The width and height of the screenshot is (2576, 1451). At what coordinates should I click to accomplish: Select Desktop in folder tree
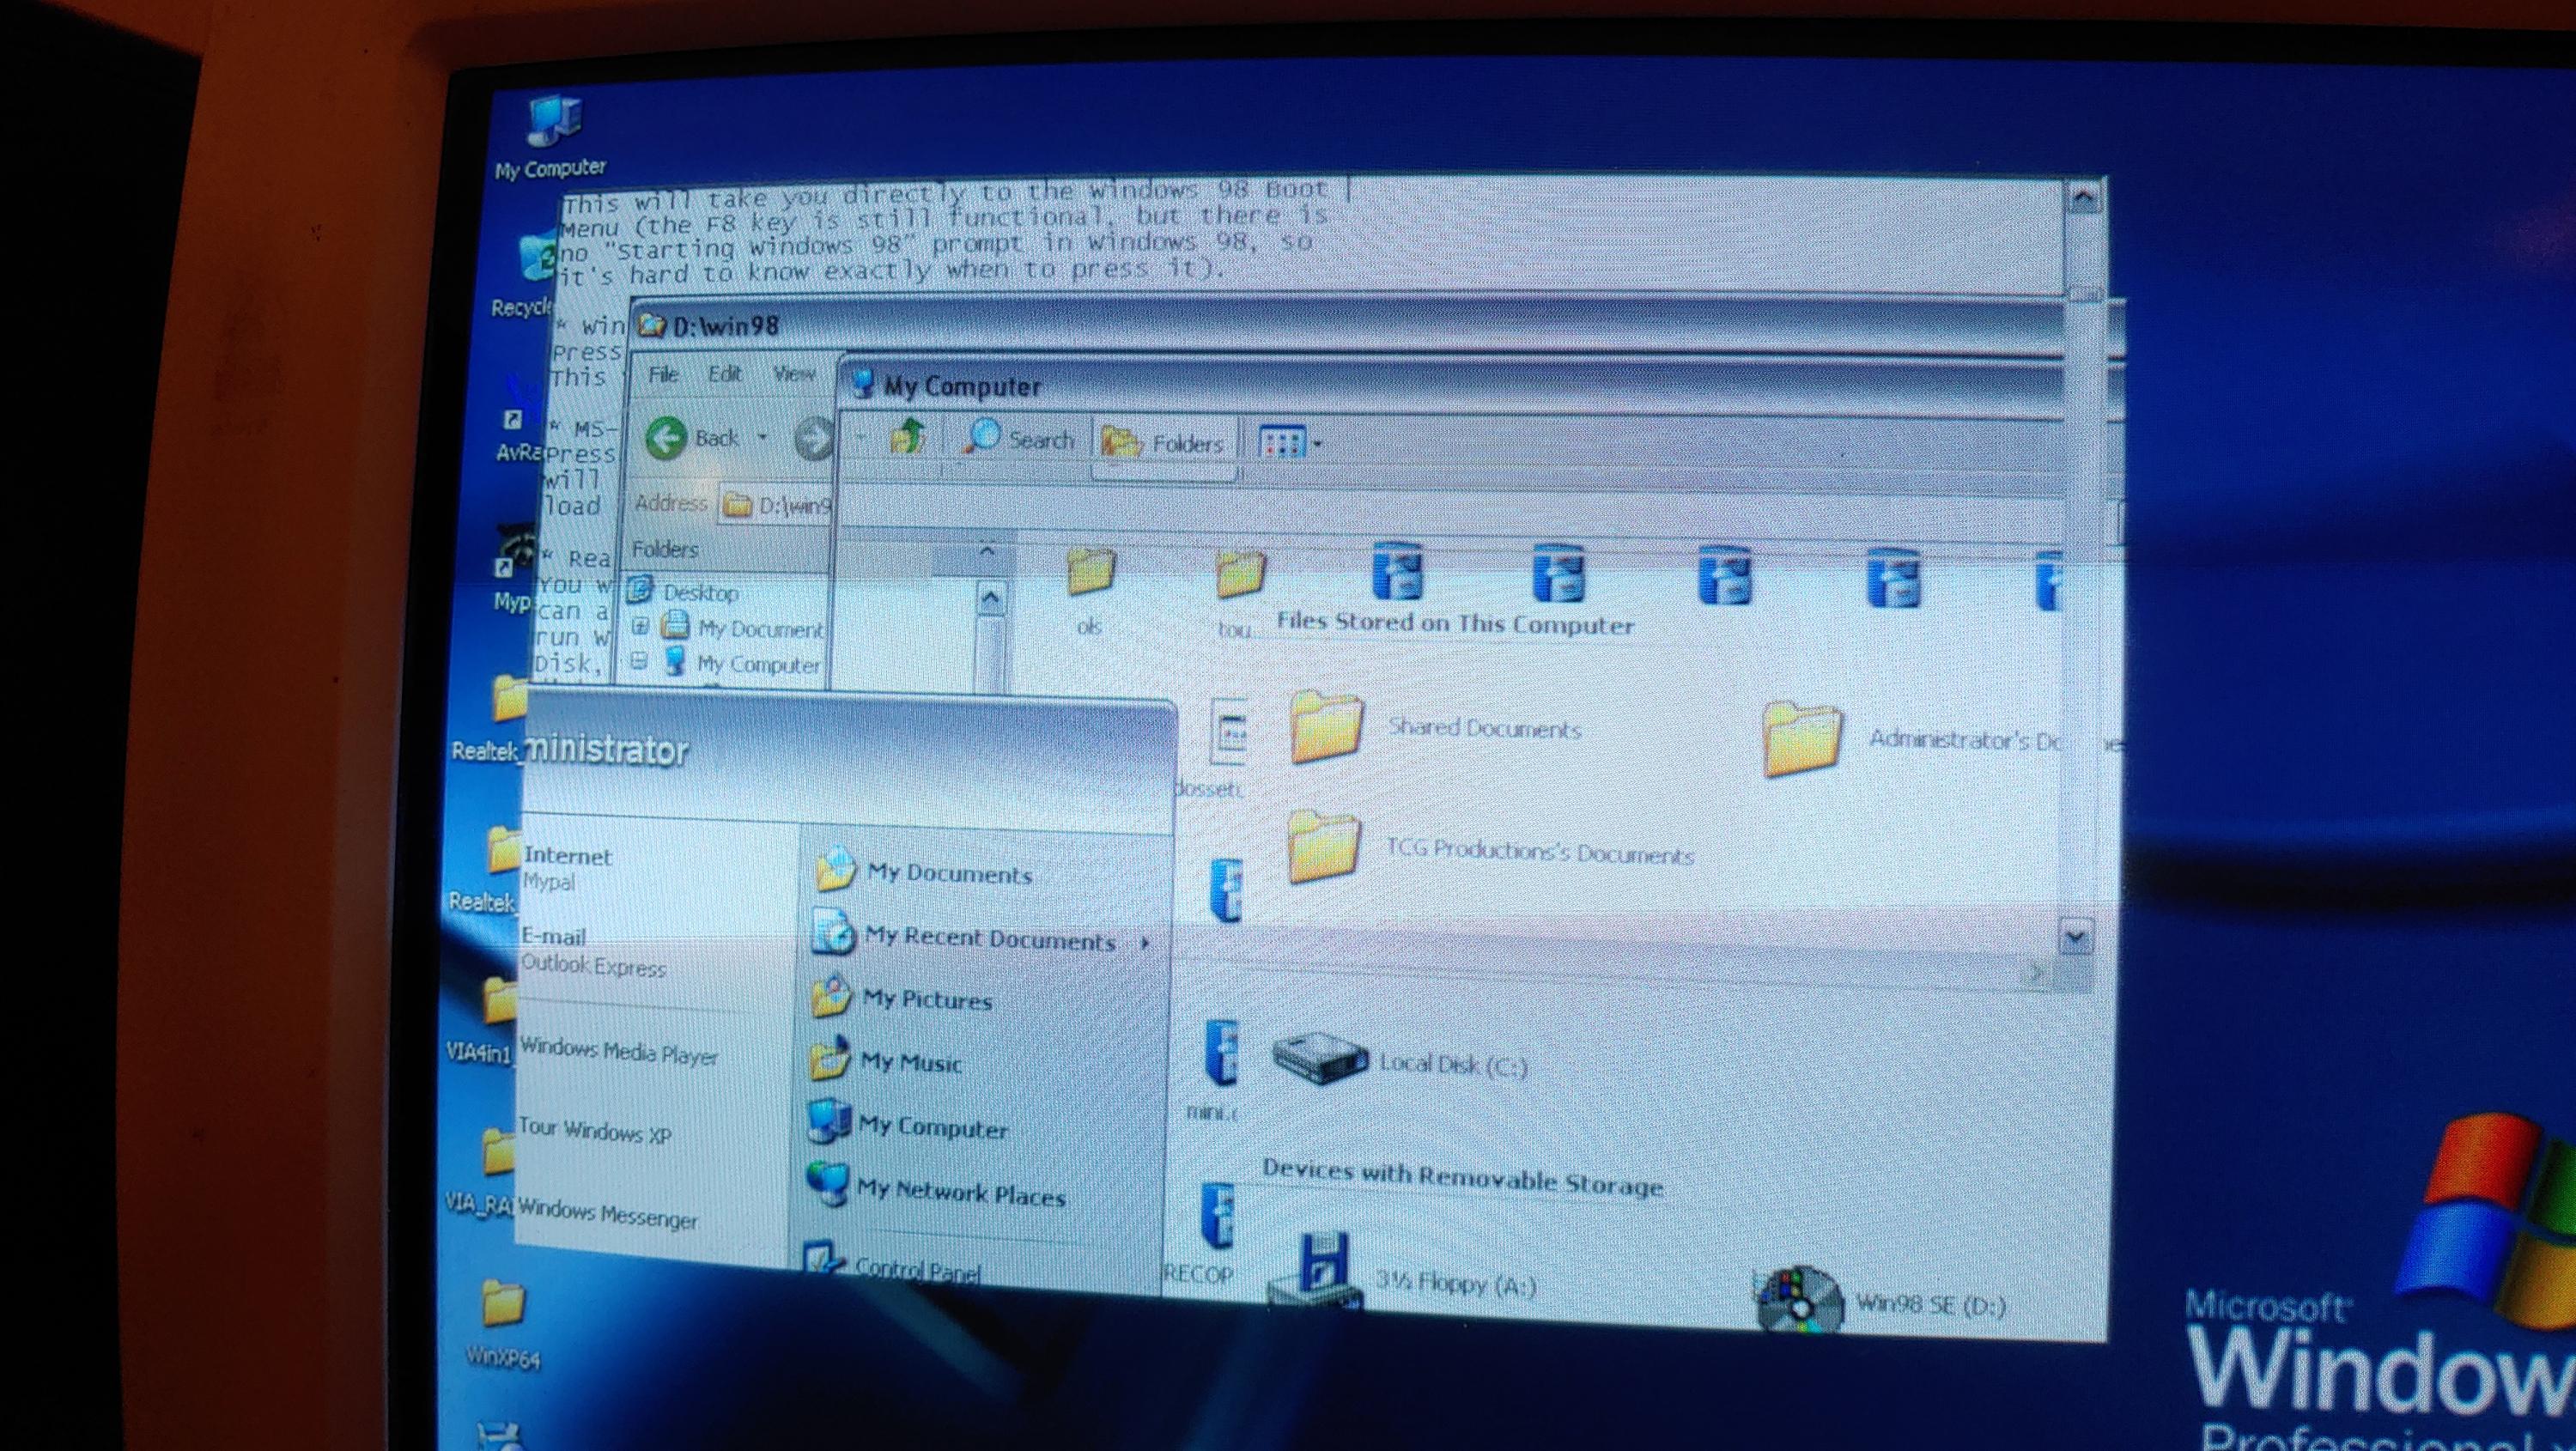point(700,593)
